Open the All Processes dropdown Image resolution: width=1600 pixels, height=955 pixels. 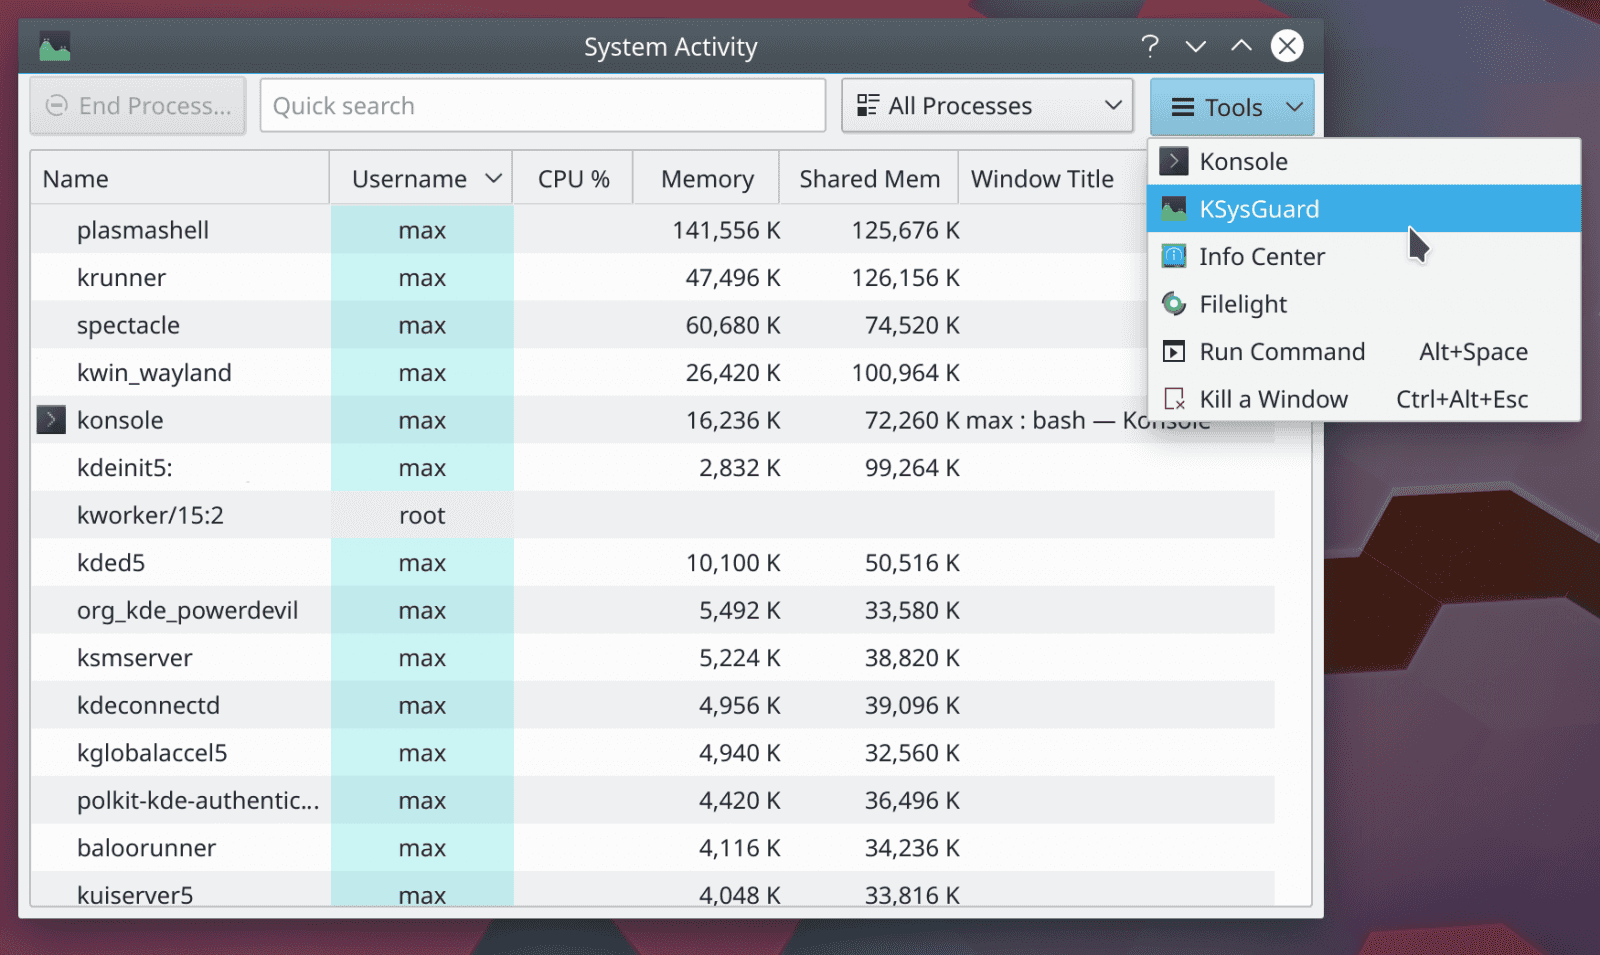pos(986,105)
